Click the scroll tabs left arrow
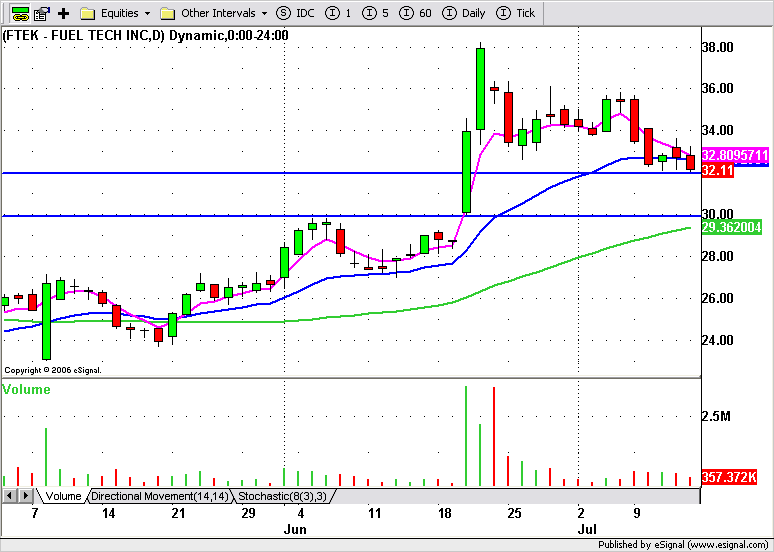Screen dimensions: 774x552 click(x=10, y=495)
